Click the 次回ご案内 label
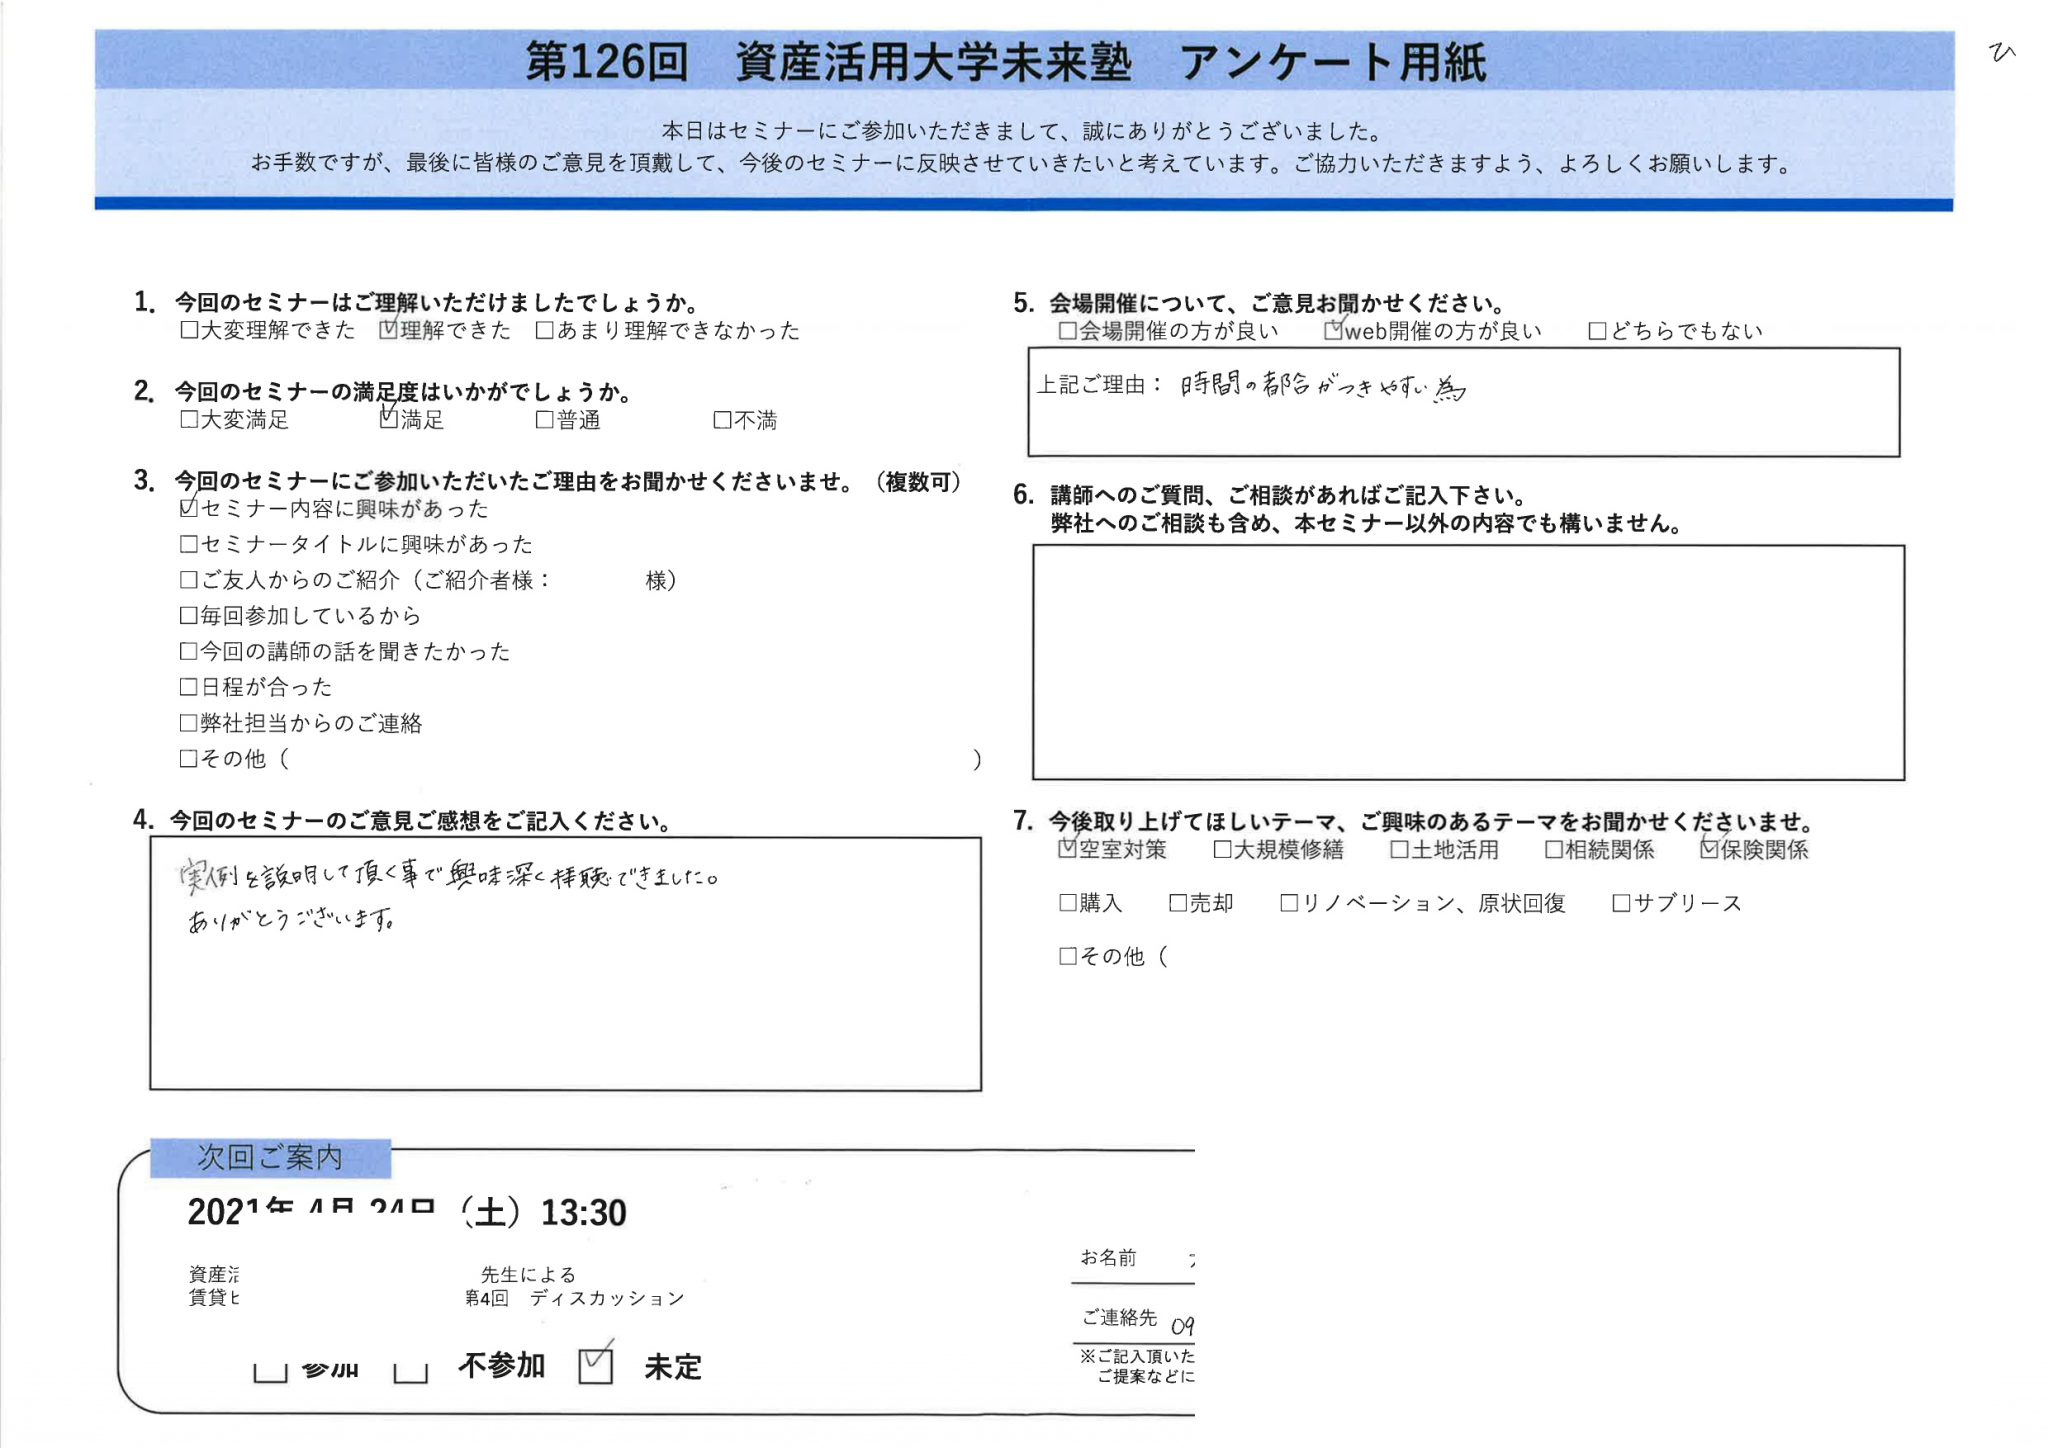 [270, 1158]
